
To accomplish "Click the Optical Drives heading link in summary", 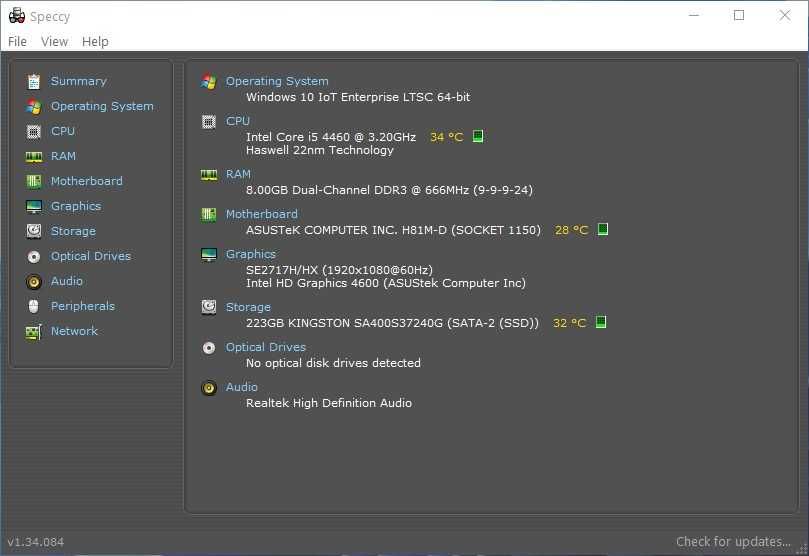I will click(266, 347).
